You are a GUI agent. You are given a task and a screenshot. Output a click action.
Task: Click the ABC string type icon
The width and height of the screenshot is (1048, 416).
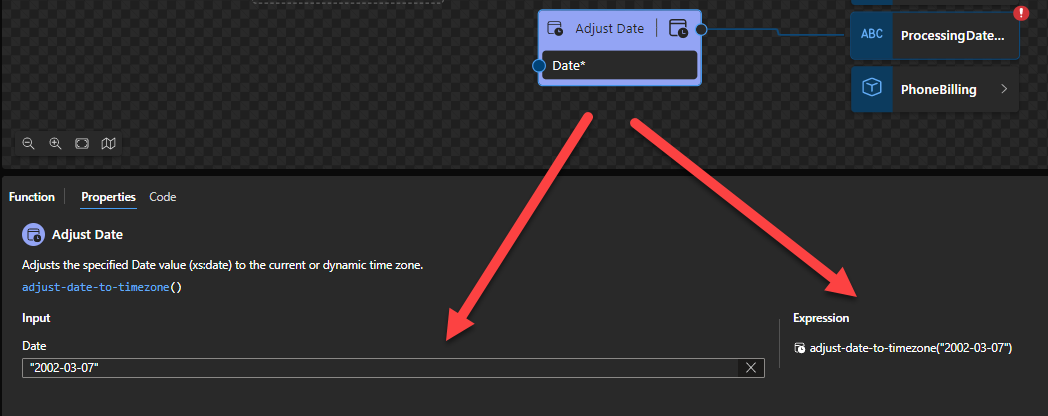coord(872,34)
